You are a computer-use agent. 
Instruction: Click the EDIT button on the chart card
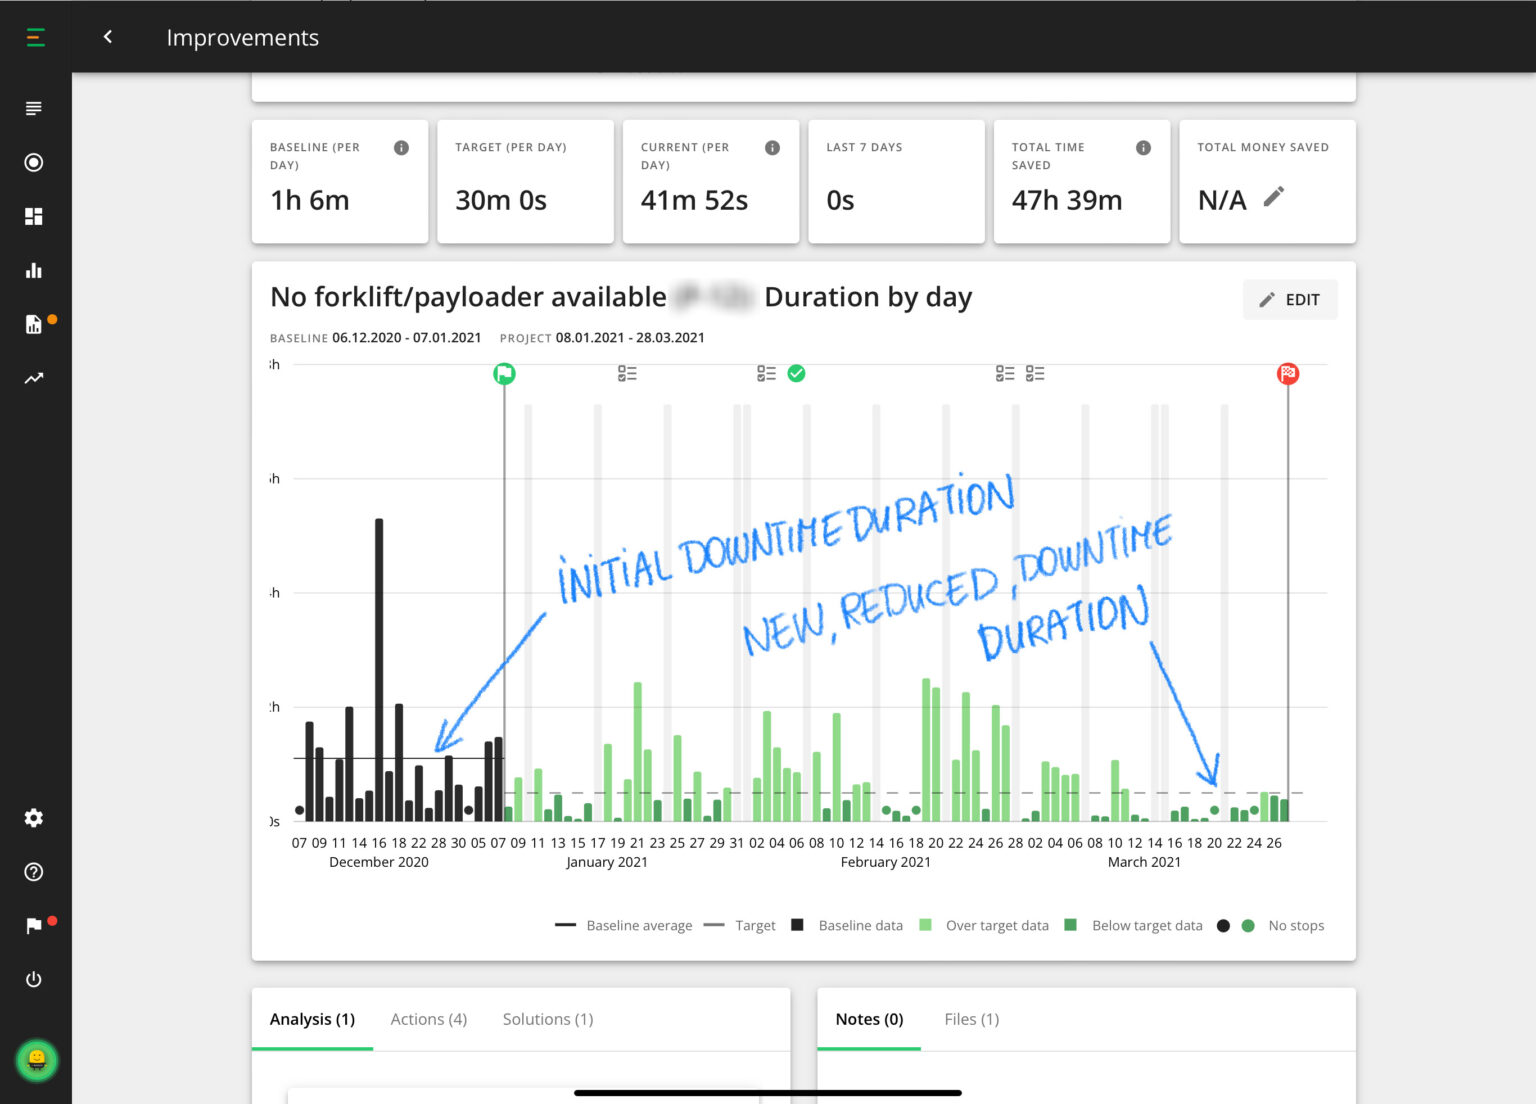1290,299
